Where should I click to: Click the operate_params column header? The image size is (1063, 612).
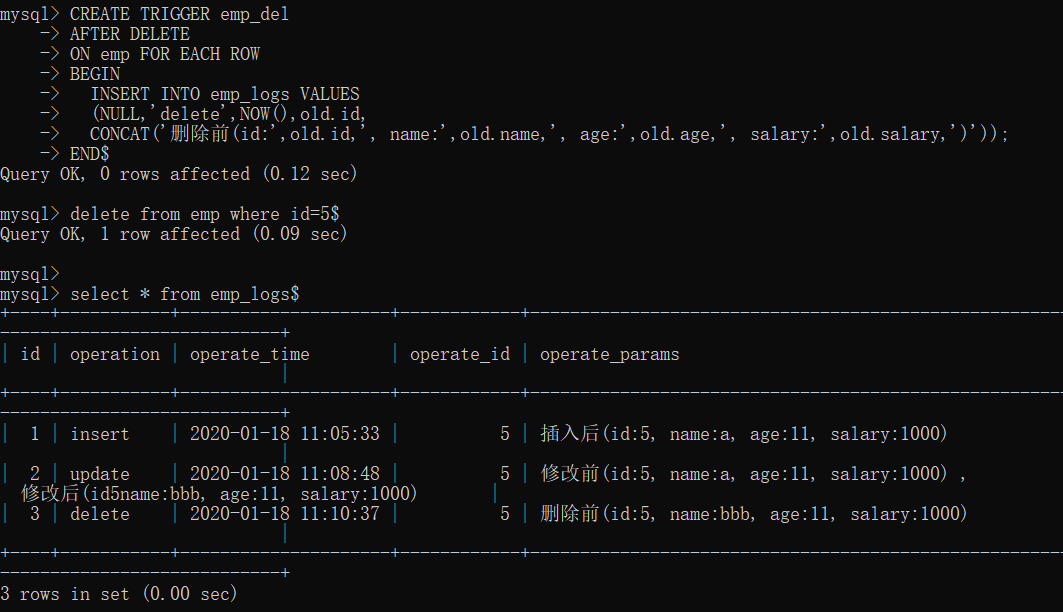pos(609,354)
